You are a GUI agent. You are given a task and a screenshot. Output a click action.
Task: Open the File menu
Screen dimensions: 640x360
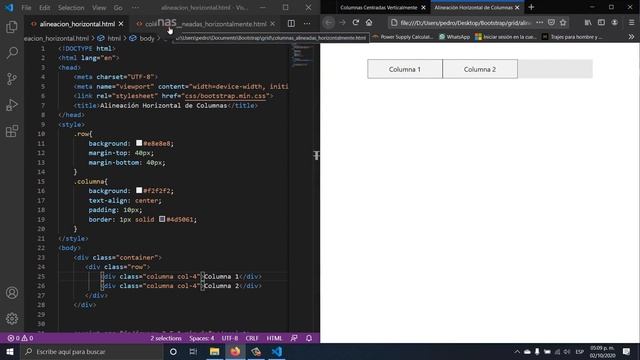(x=26, y=8)
